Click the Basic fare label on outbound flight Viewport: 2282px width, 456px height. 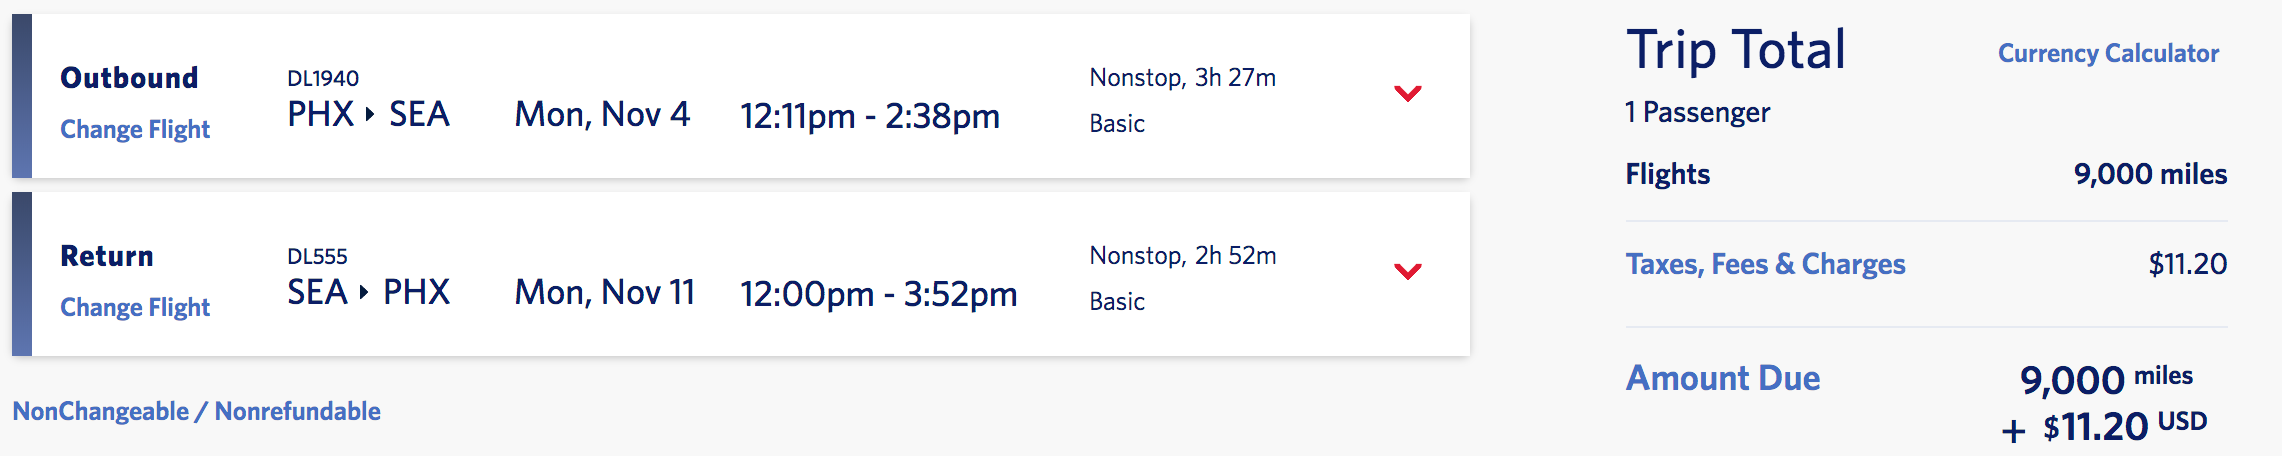(1116, 124)
